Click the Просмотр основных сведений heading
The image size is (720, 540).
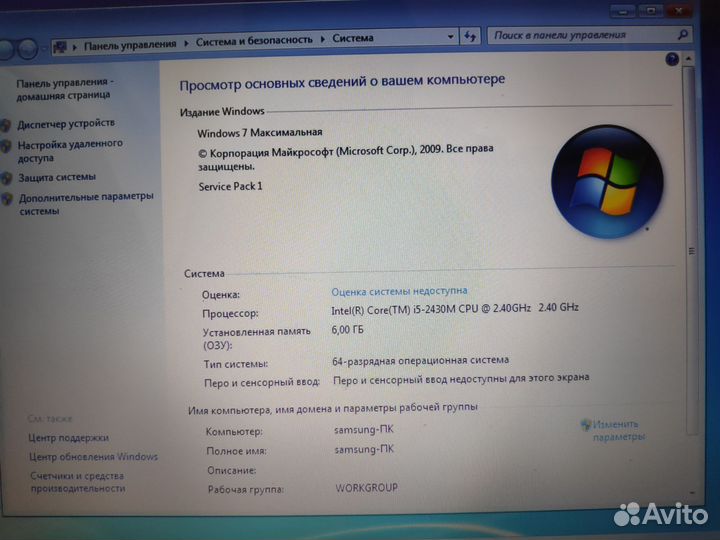[342, 82]
